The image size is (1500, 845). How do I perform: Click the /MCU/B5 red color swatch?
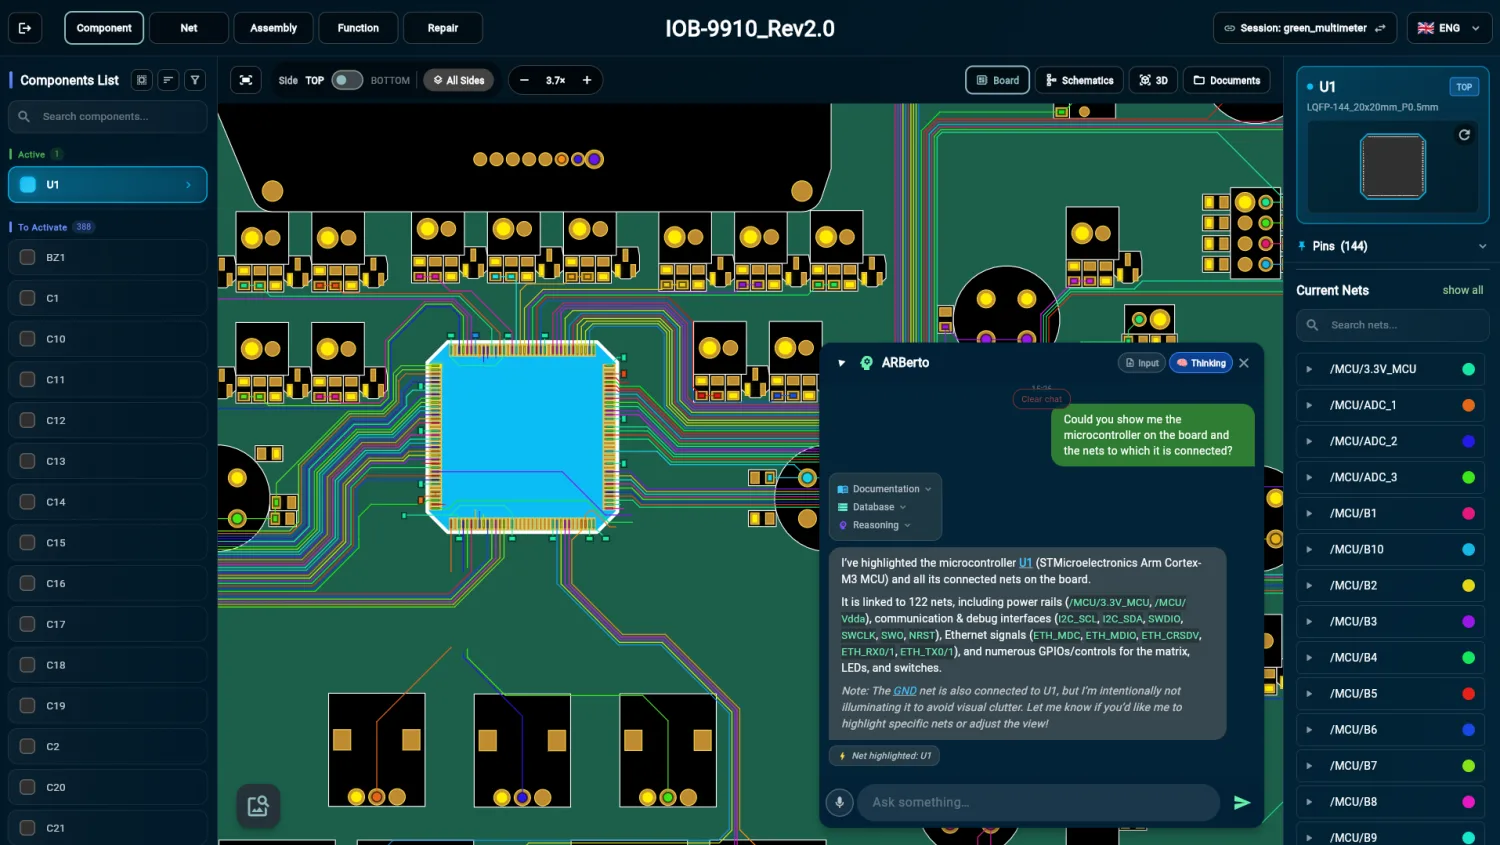click(1468, 693)
